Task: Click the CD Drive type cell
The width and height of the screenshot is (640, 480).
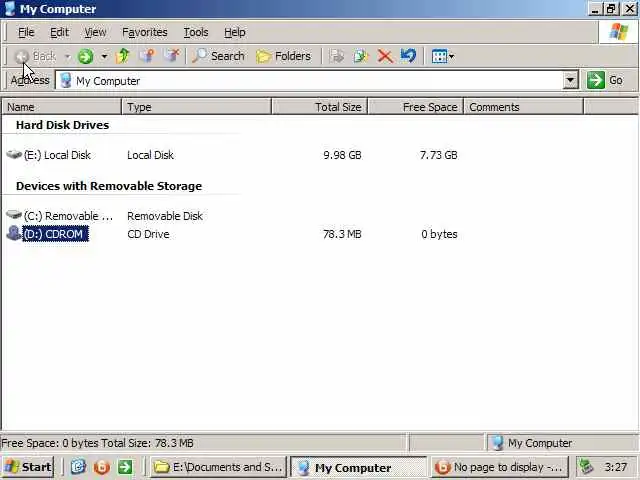Action: (x=148, y=234)
